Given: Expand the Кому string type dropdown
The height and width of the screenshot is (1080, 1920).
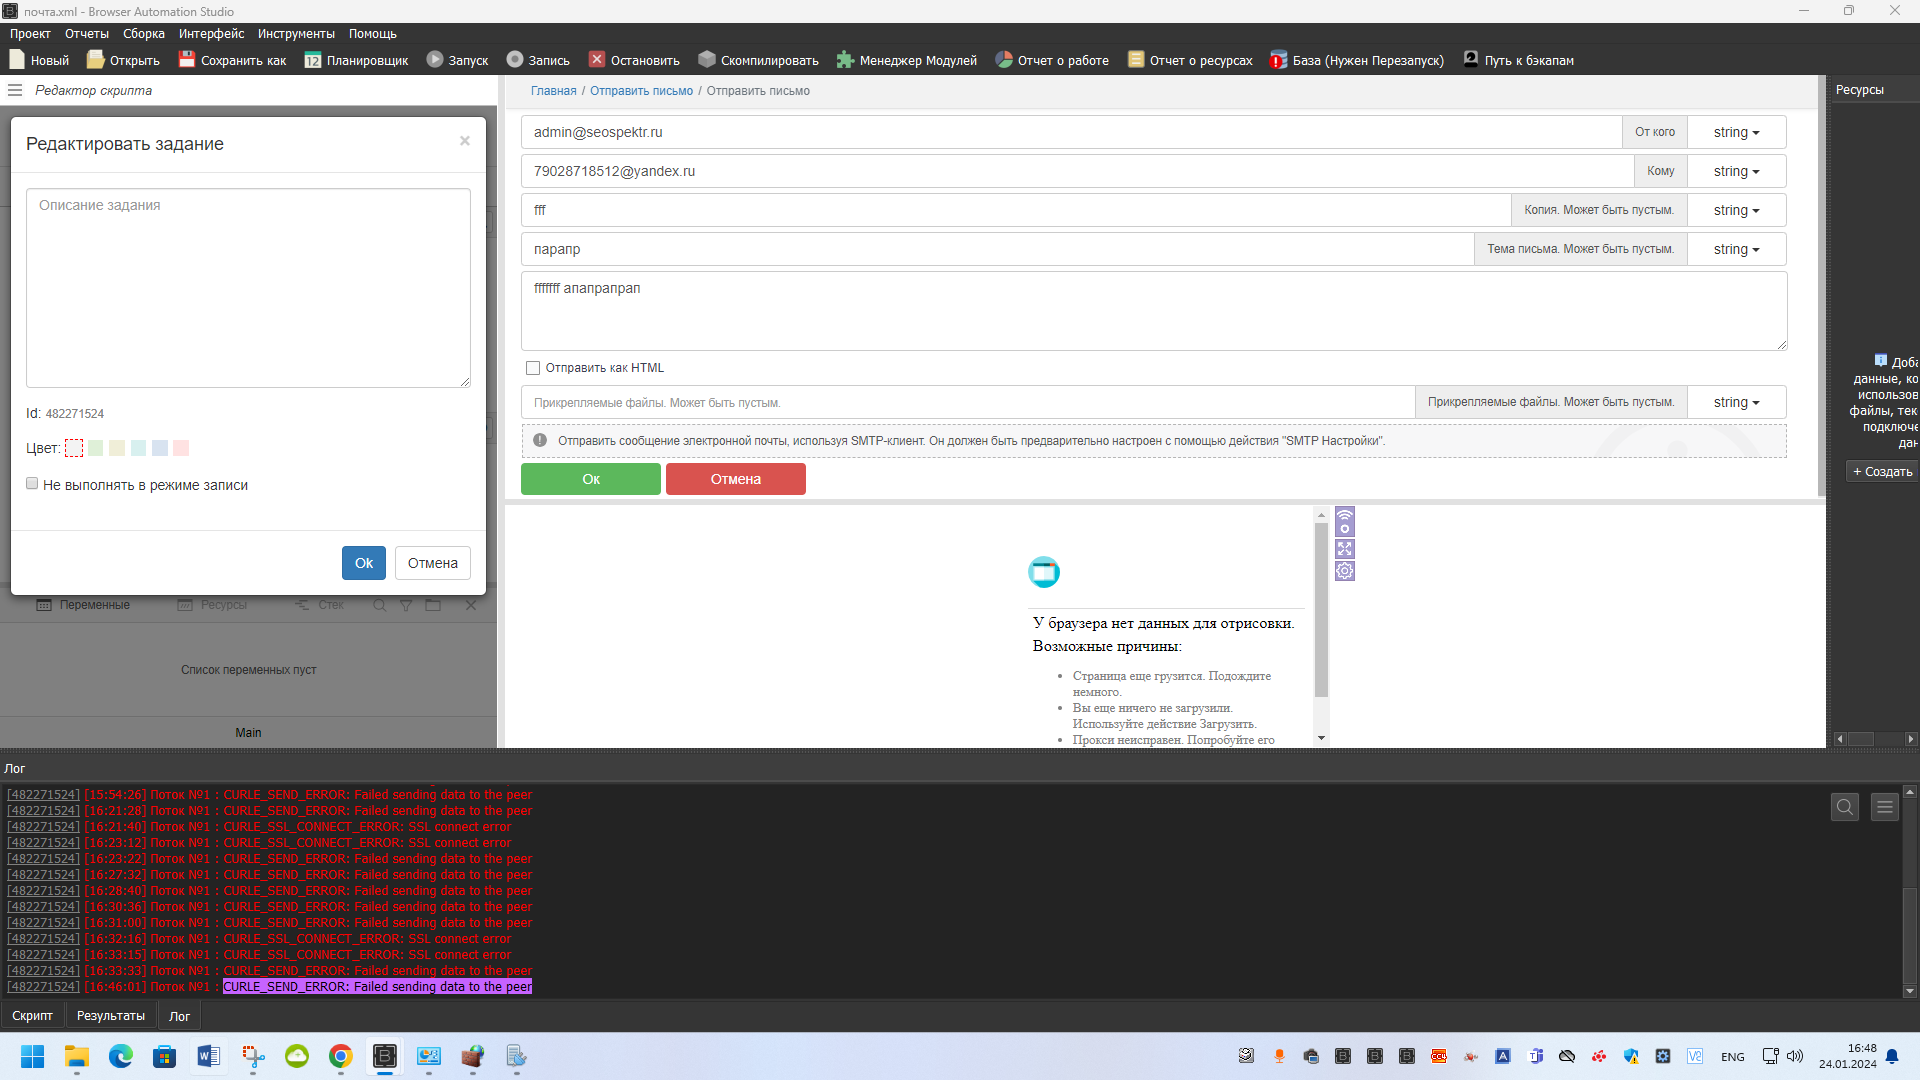Looking at the screenshot, I should (1736, 171).
